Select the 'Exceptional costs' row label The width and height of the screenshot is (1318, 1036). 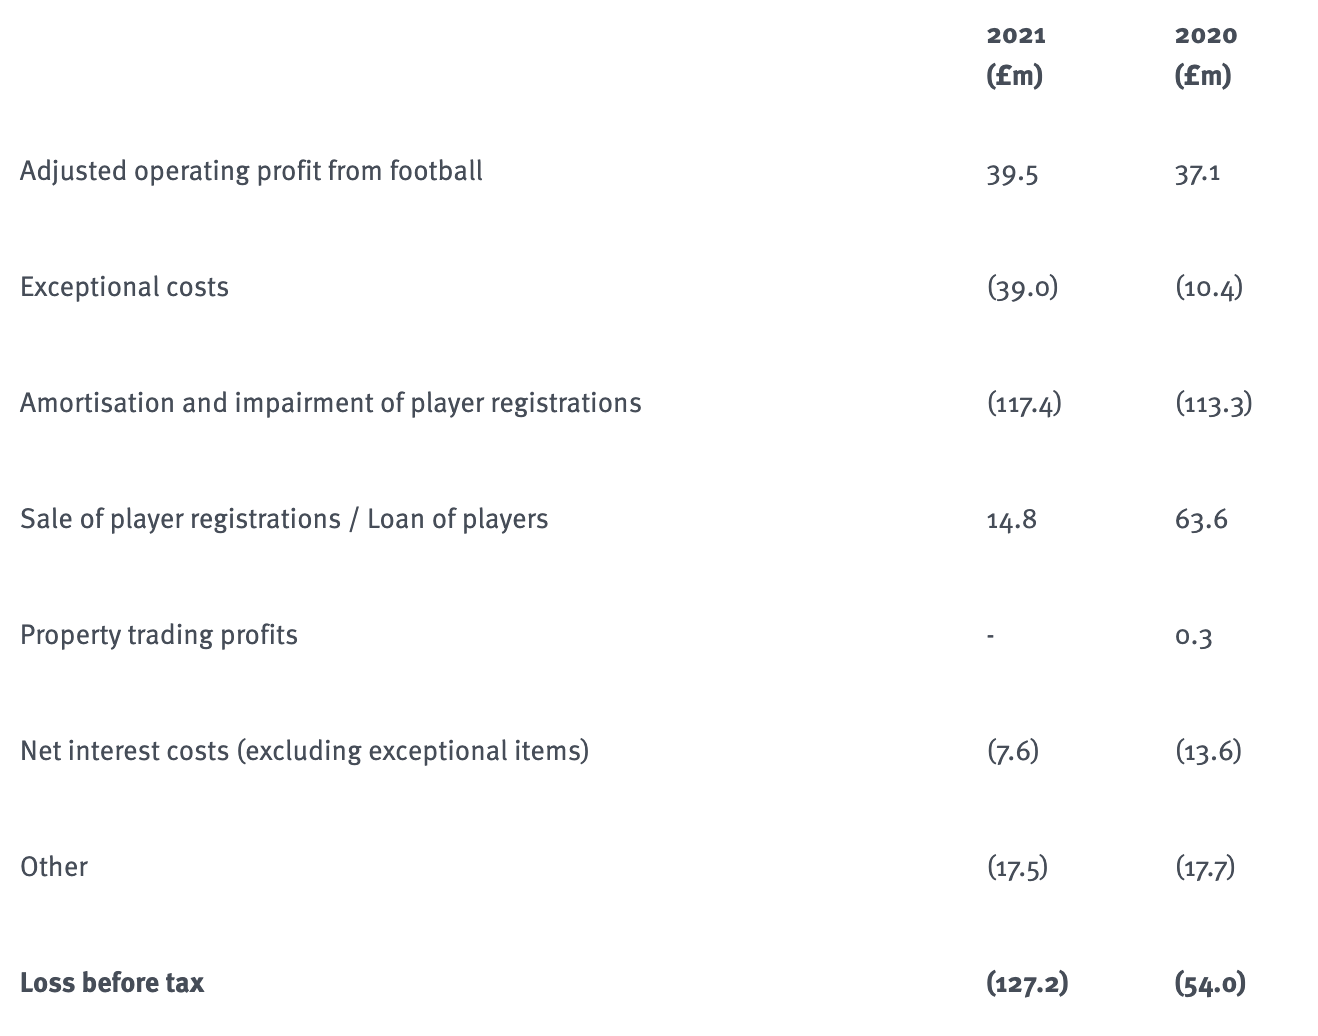coord(124,287)
